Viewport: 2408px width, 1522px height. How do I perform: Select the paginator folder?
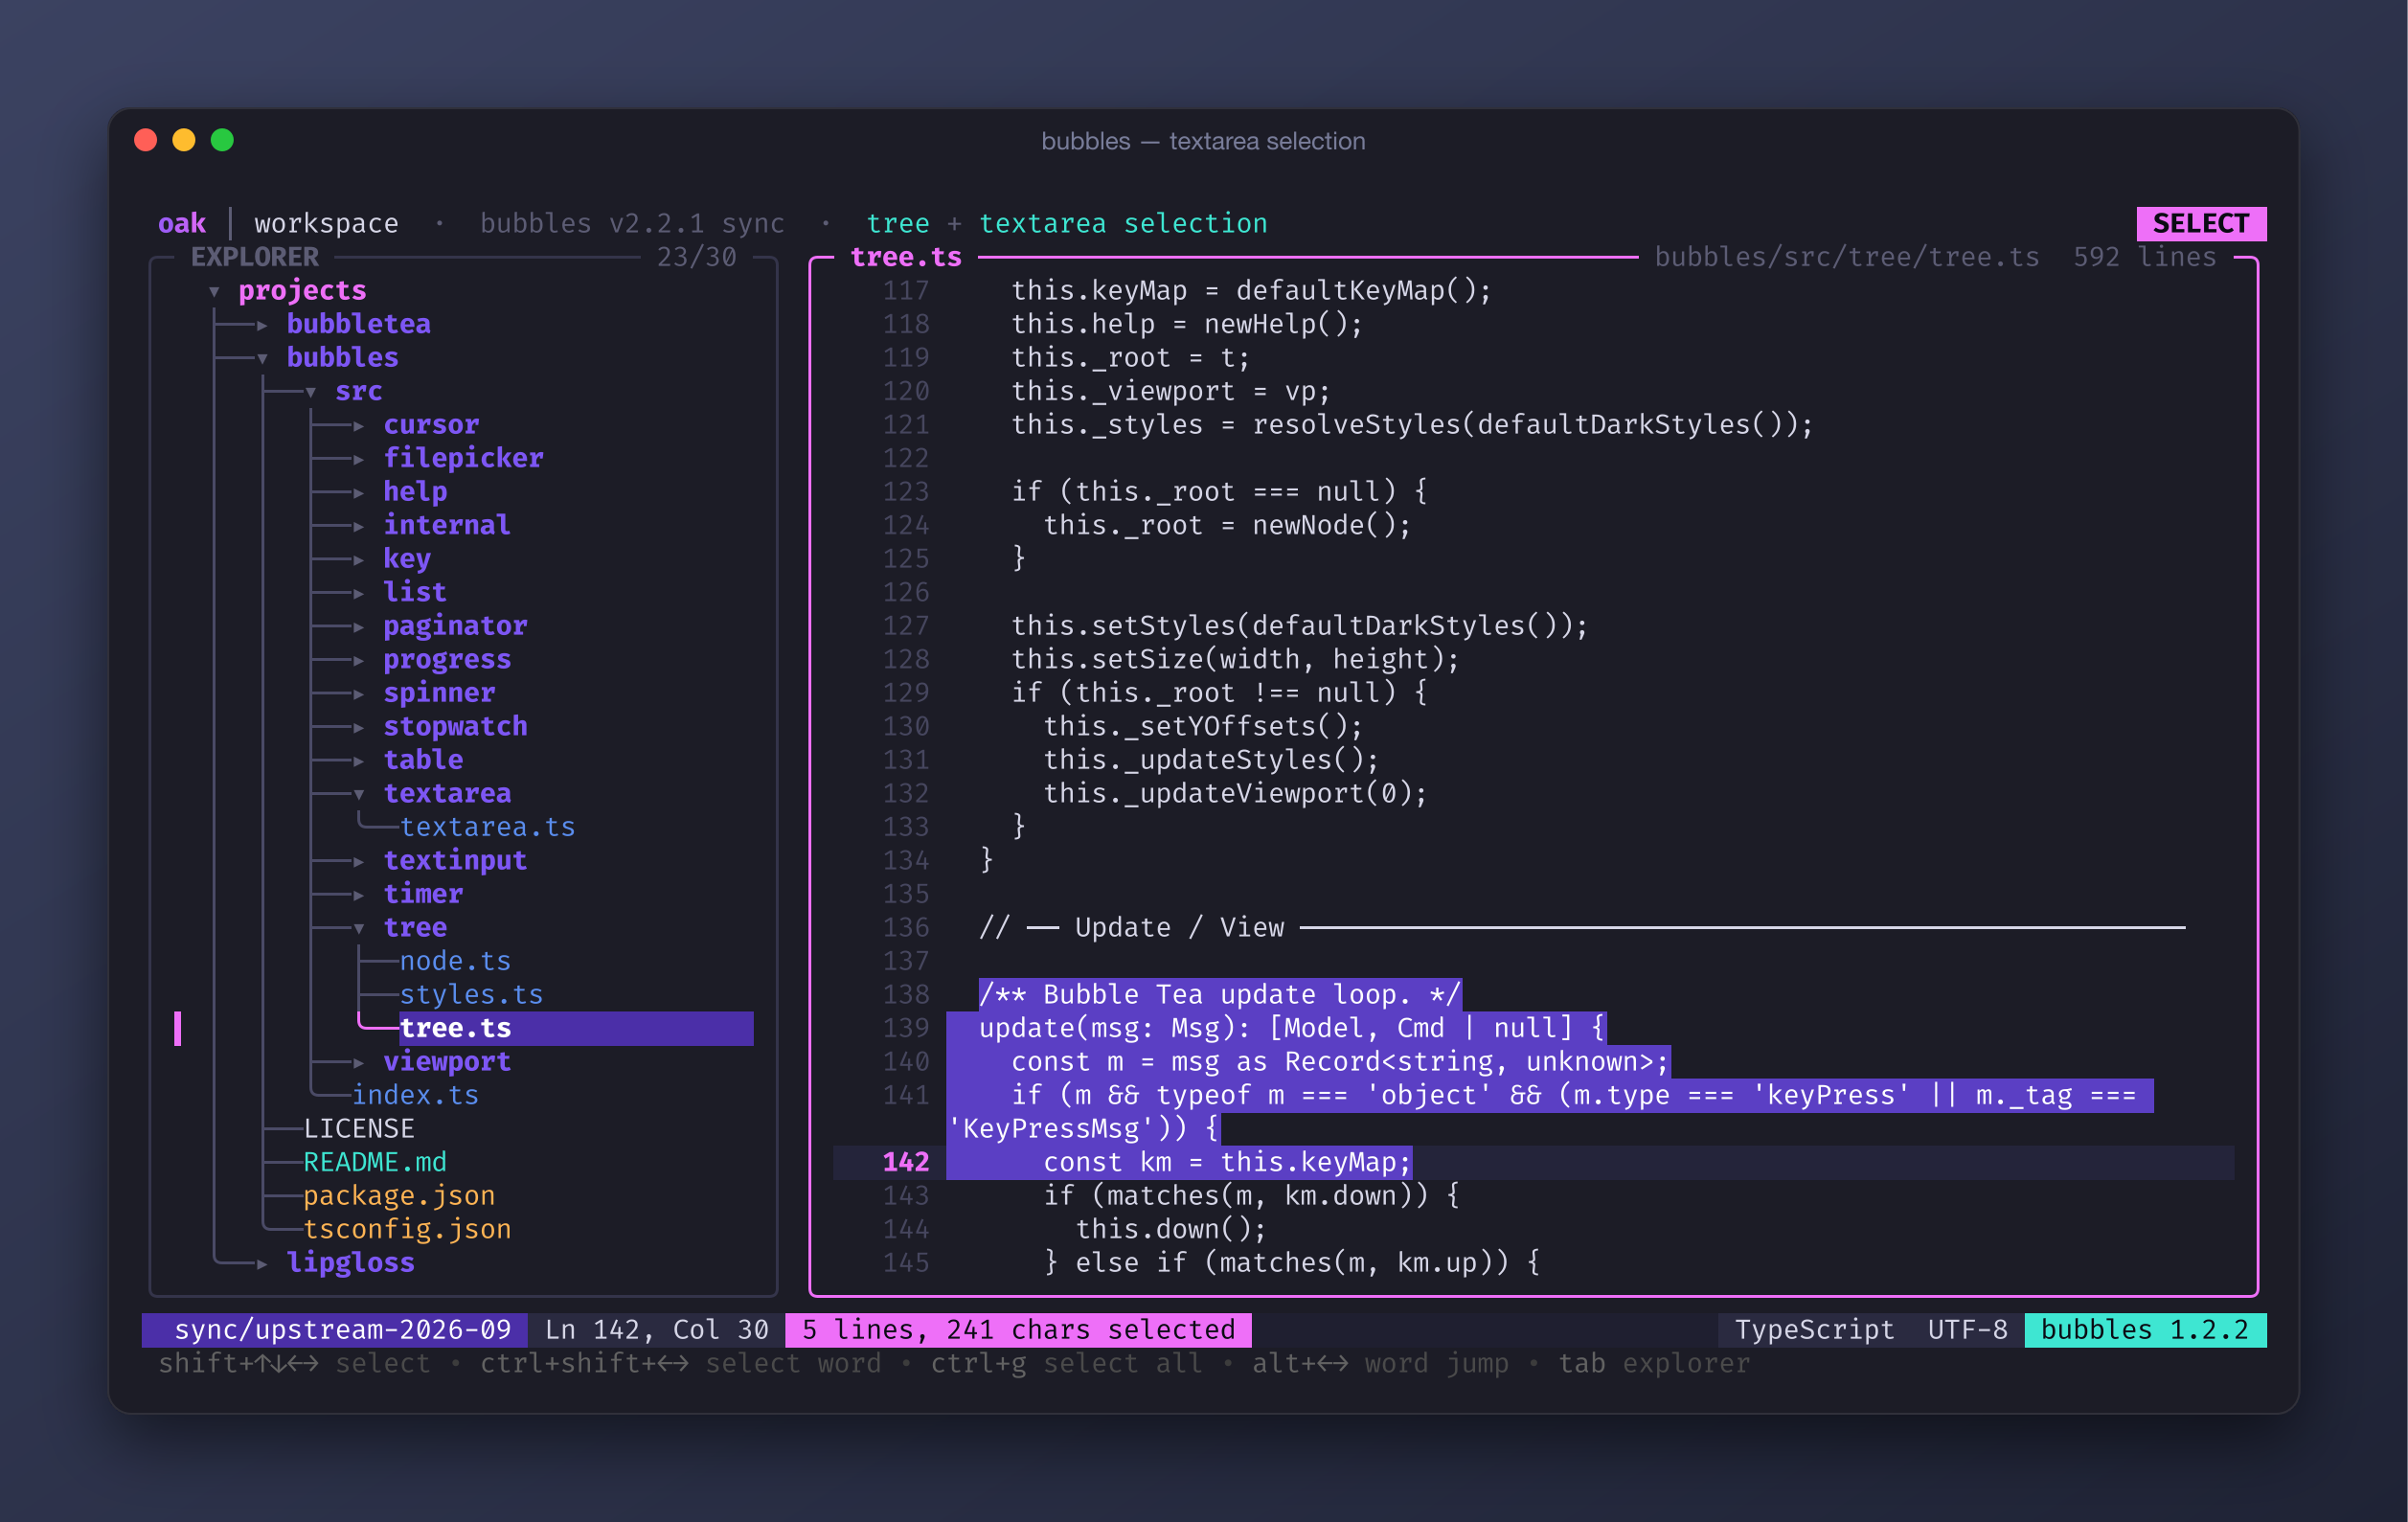[x=455, y=626]
